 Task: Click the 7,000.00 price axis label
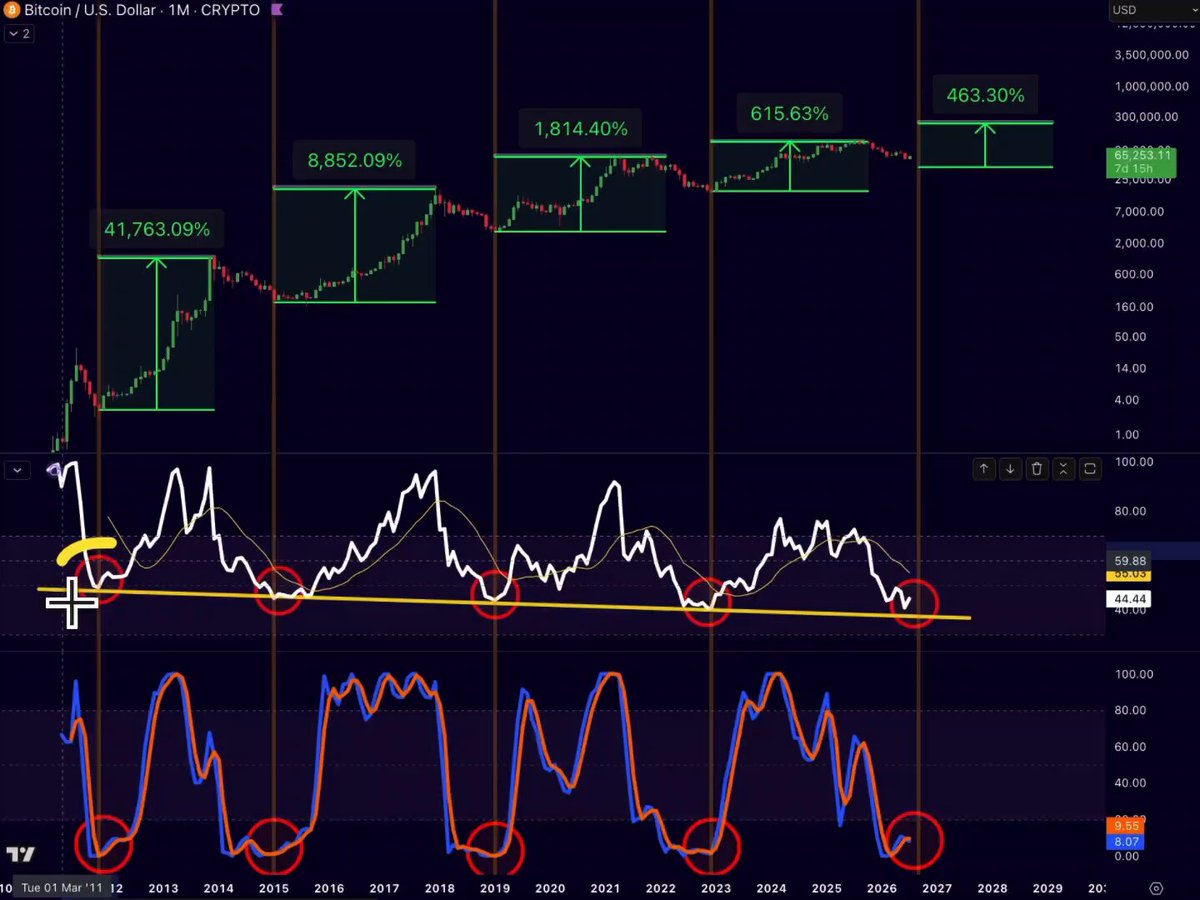tap(1139, 212)
